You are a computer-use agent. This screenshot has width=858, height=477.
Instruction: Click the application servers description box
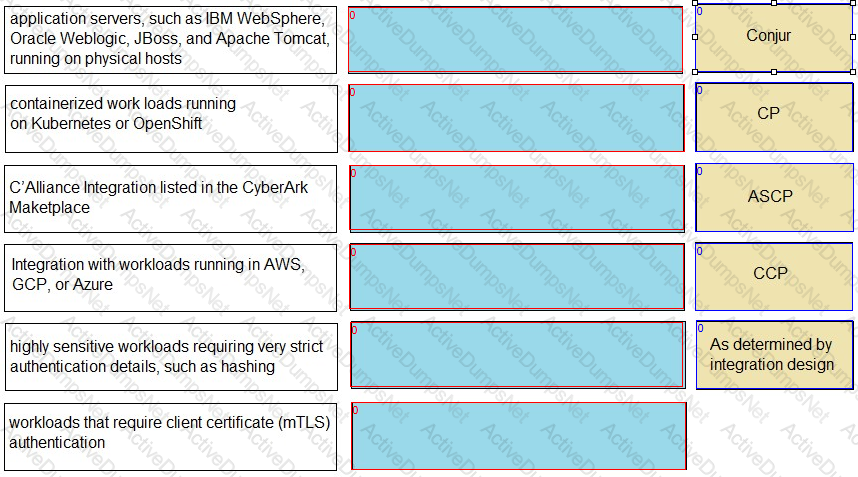point(170,40)
